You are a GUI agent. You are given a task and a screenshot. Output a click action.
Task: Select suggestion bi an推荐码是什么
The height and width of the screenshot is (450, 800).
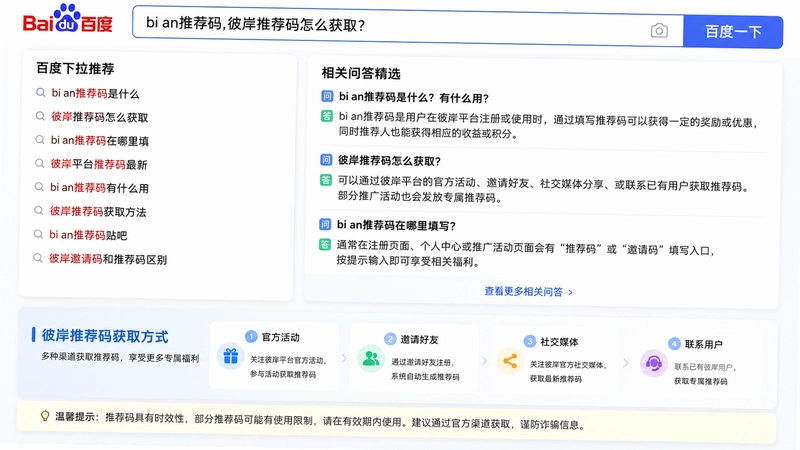tap(95, 93)
